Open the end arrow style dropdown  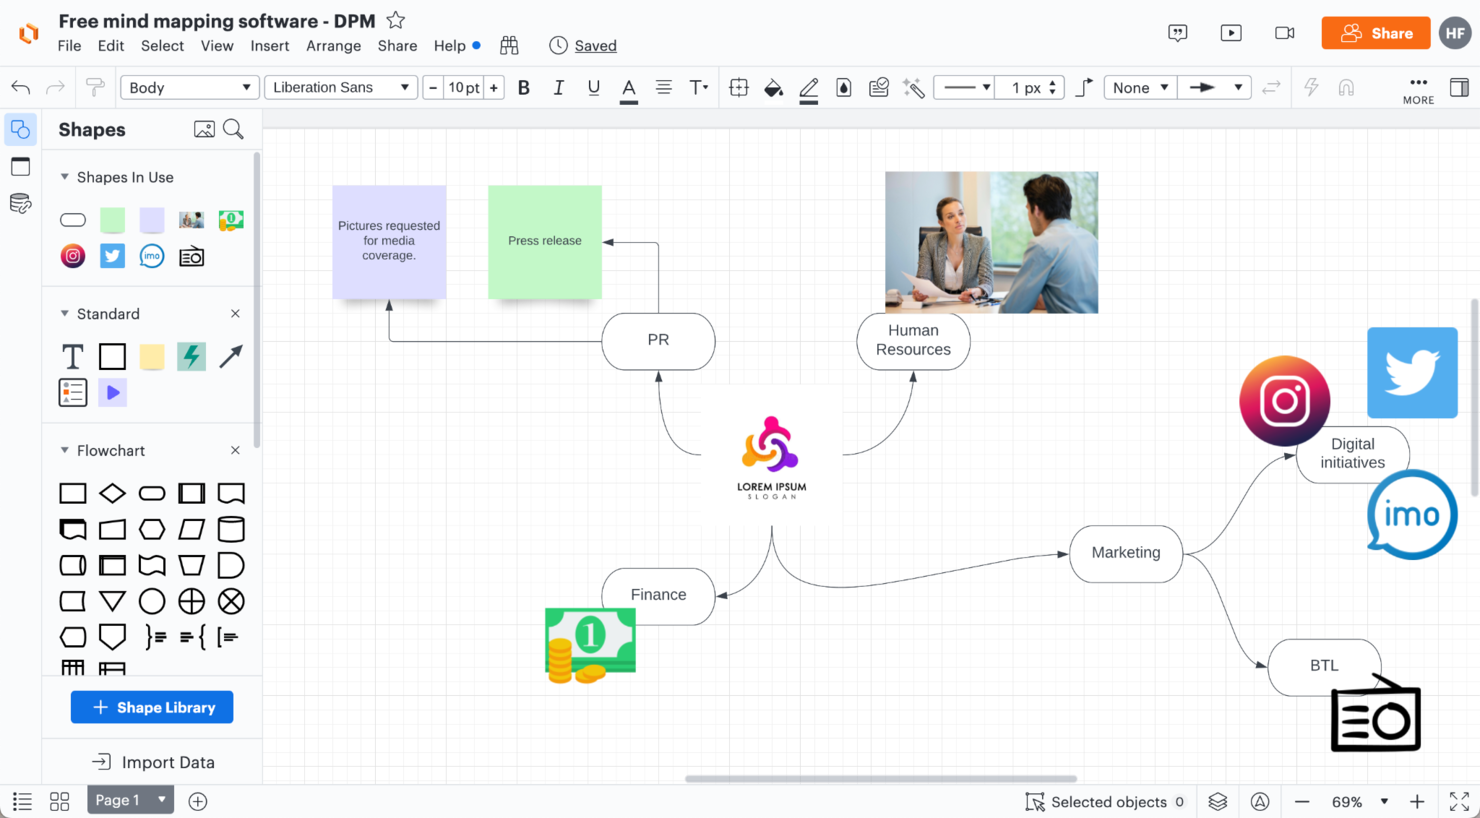pyautogui.click(x=1214, y=88)
